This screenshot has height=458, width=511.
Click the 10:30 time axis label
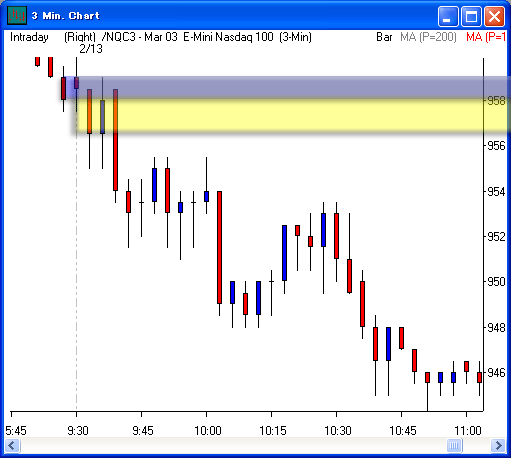(338, 431)
